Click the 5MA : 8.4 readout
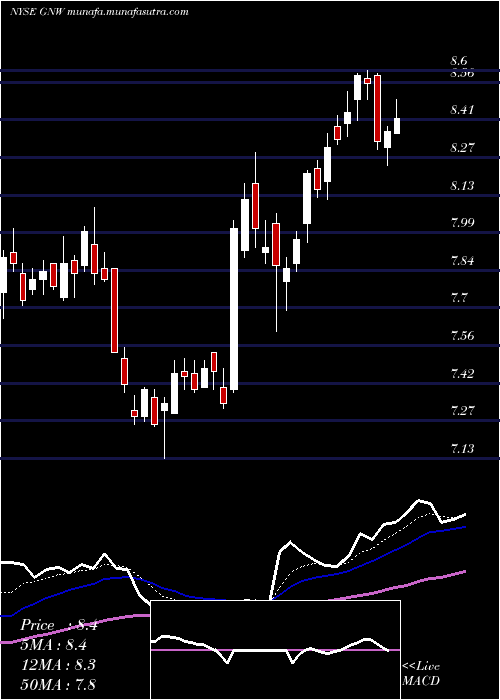This screenshot has width=500, height=700. 53,645
